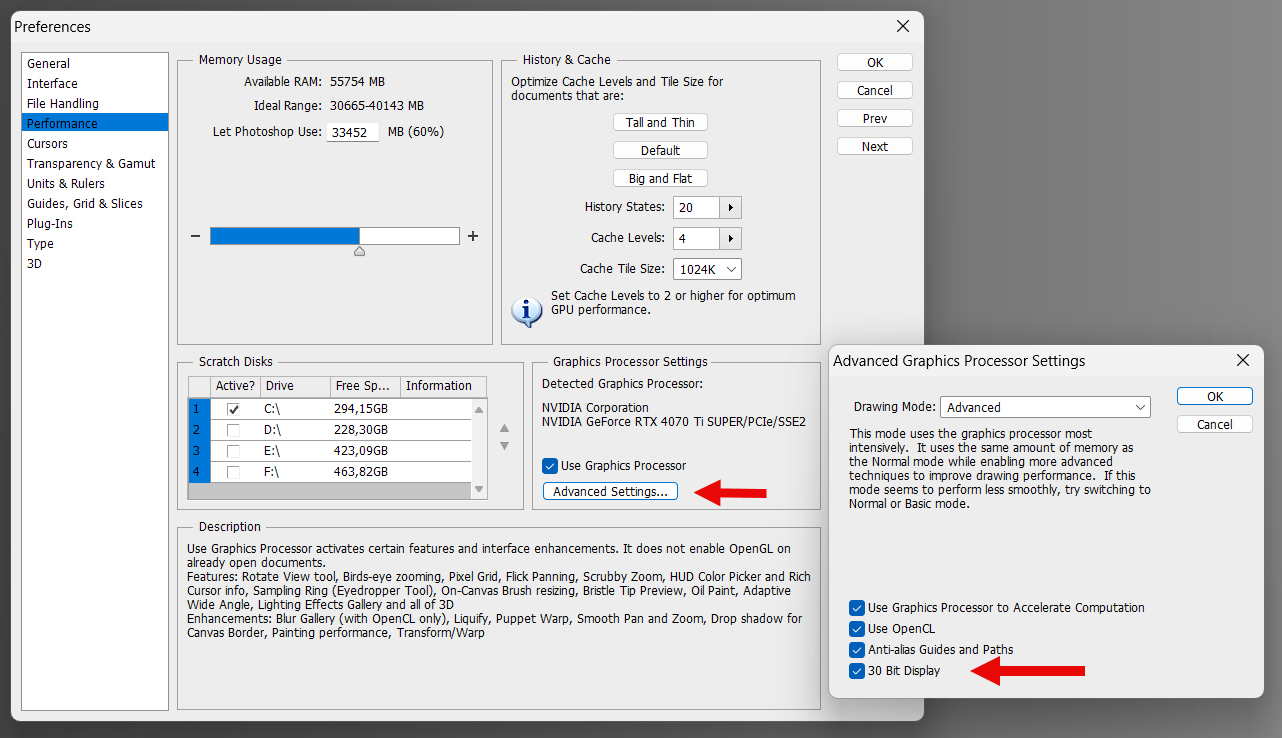Select Interface in the preferences list
This screenshot has width=1282, height=738.
click(52, 84)
